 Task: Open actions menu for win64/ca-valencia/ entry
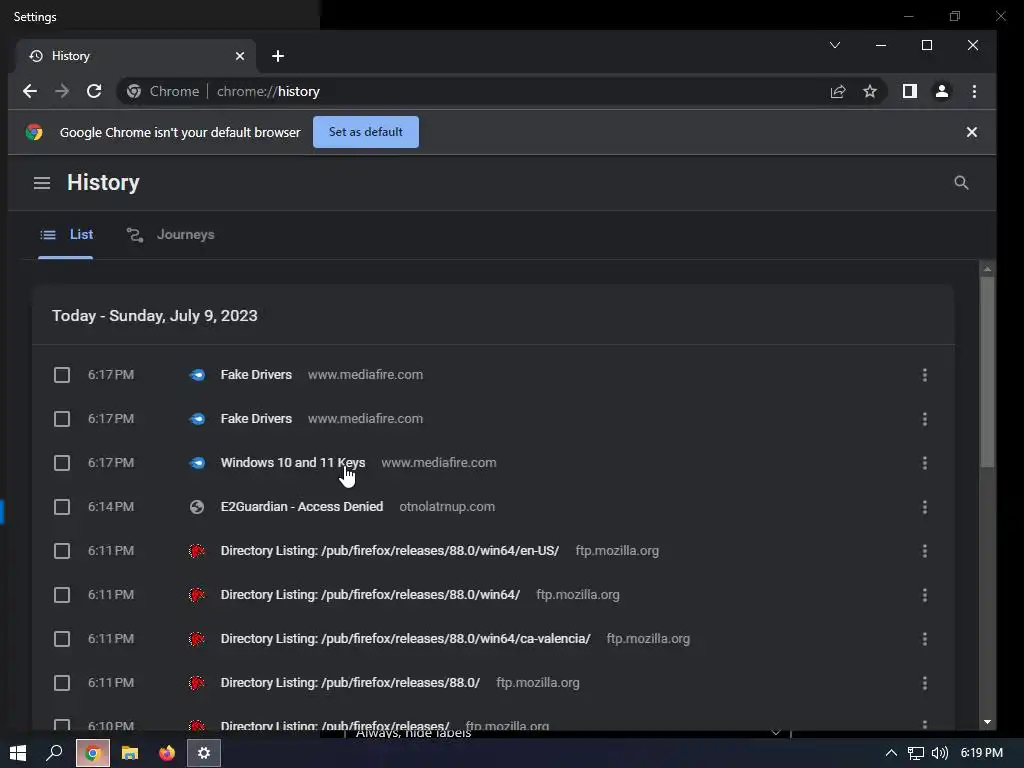click(925, 639)
